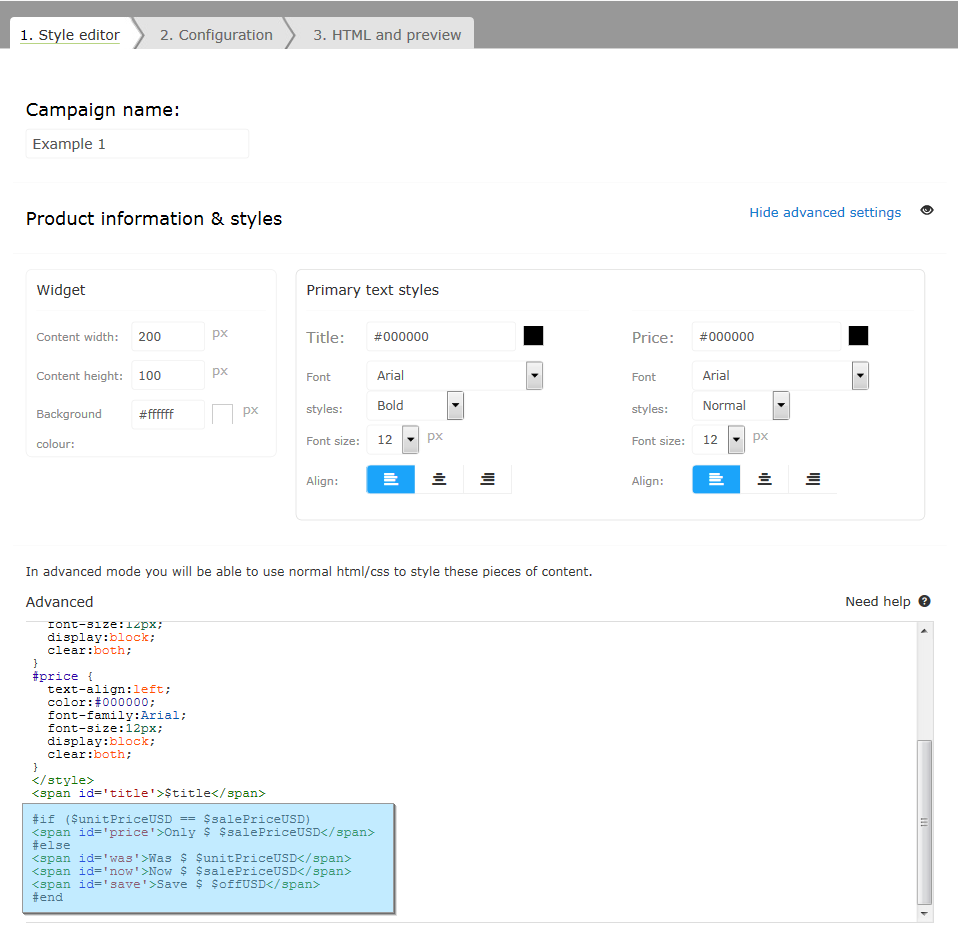Click the 'text-align:left;' code line
Image resolution: width=958 pixels, height=927 pixels.
click(x=109, y=689)
